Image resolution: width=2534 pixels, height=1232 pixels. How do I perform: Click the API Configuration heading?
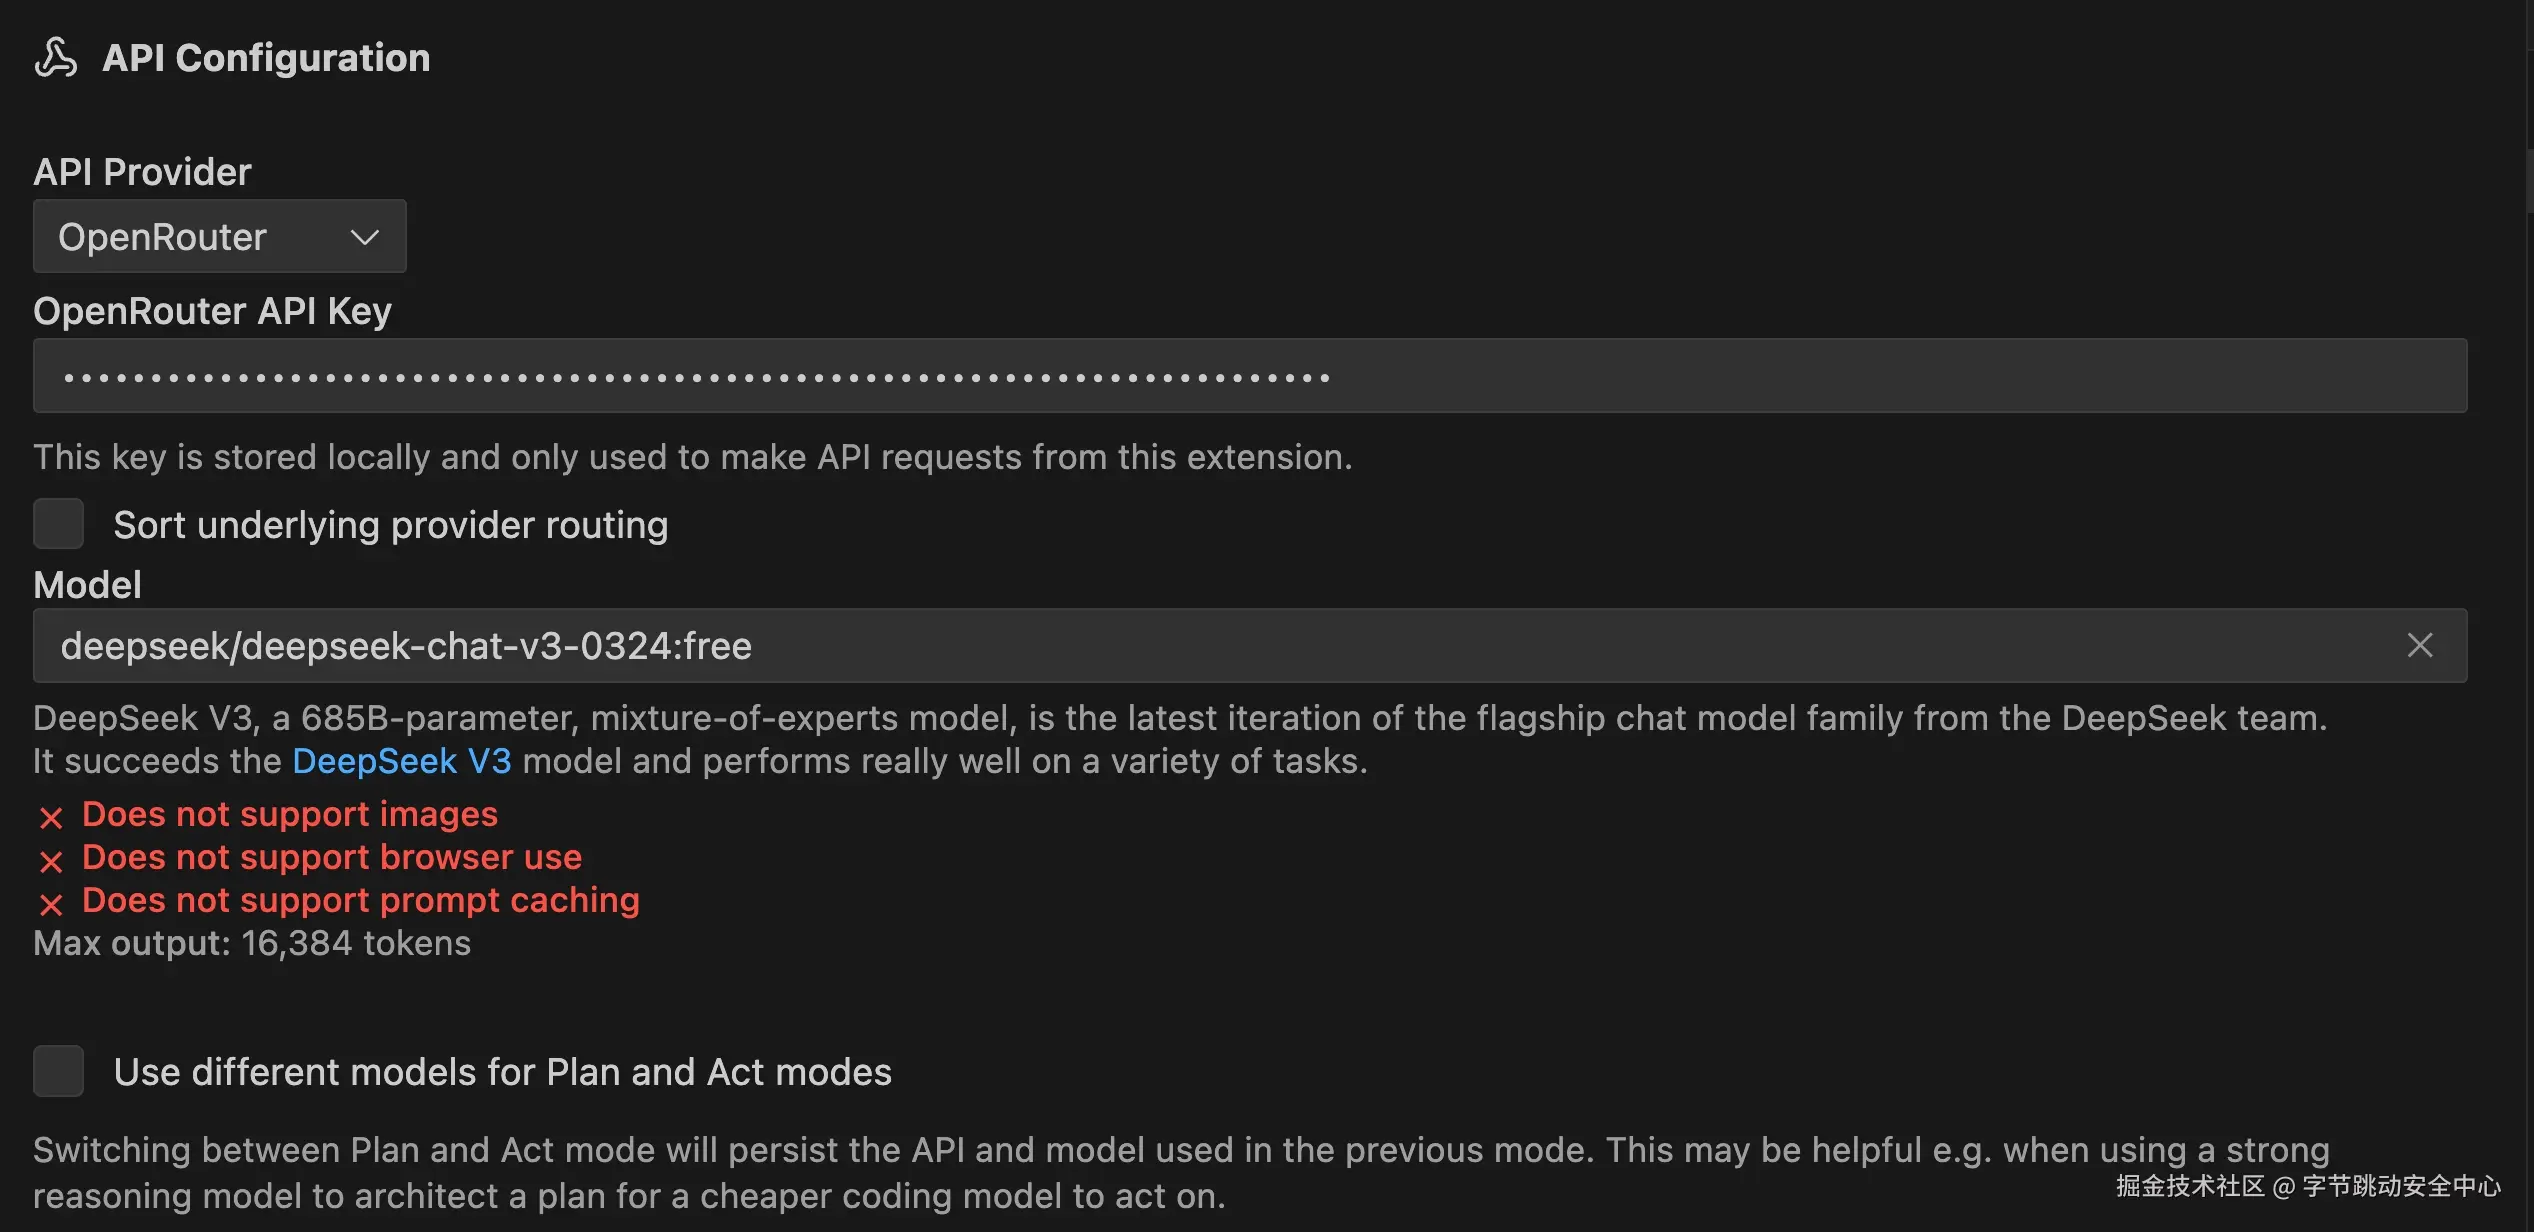click(x=266, y=58)
